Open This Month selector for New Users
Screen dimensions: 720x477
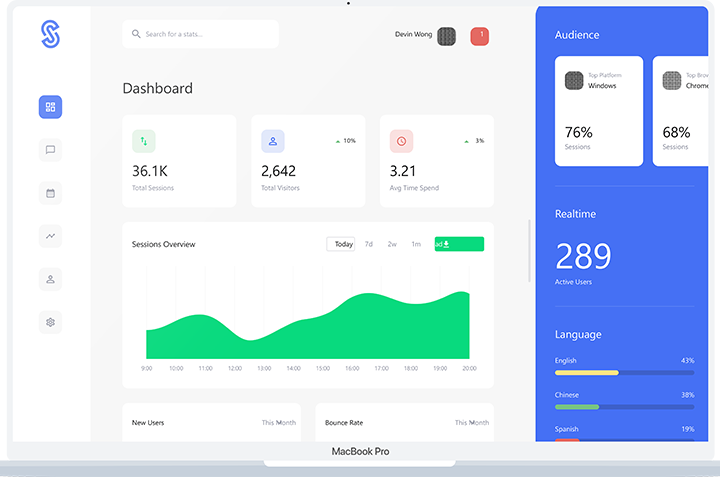coord(279,423)
